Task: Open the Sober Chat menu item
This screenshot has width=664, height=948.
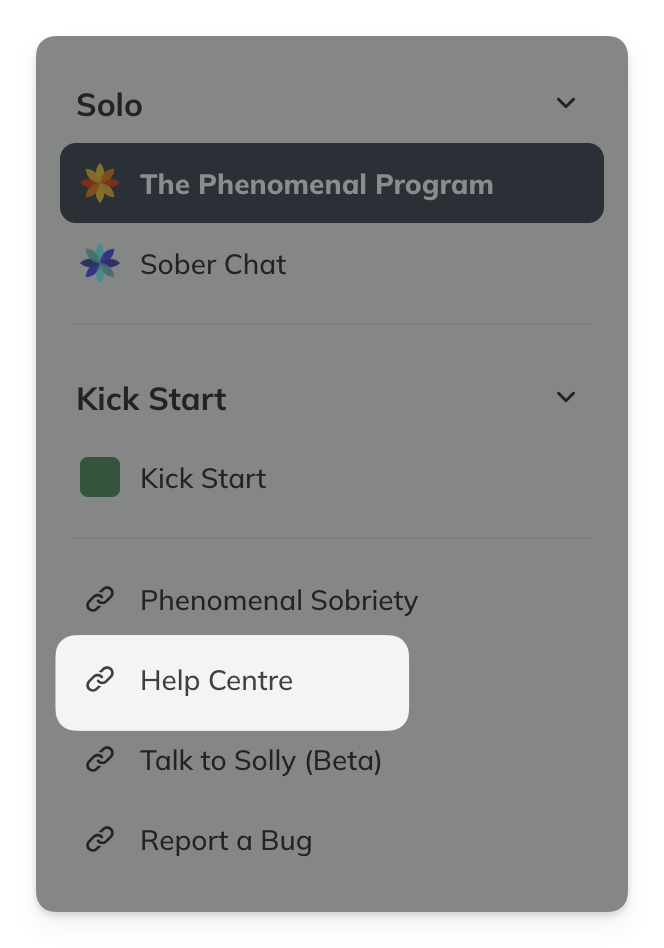Action: (213, 264)
